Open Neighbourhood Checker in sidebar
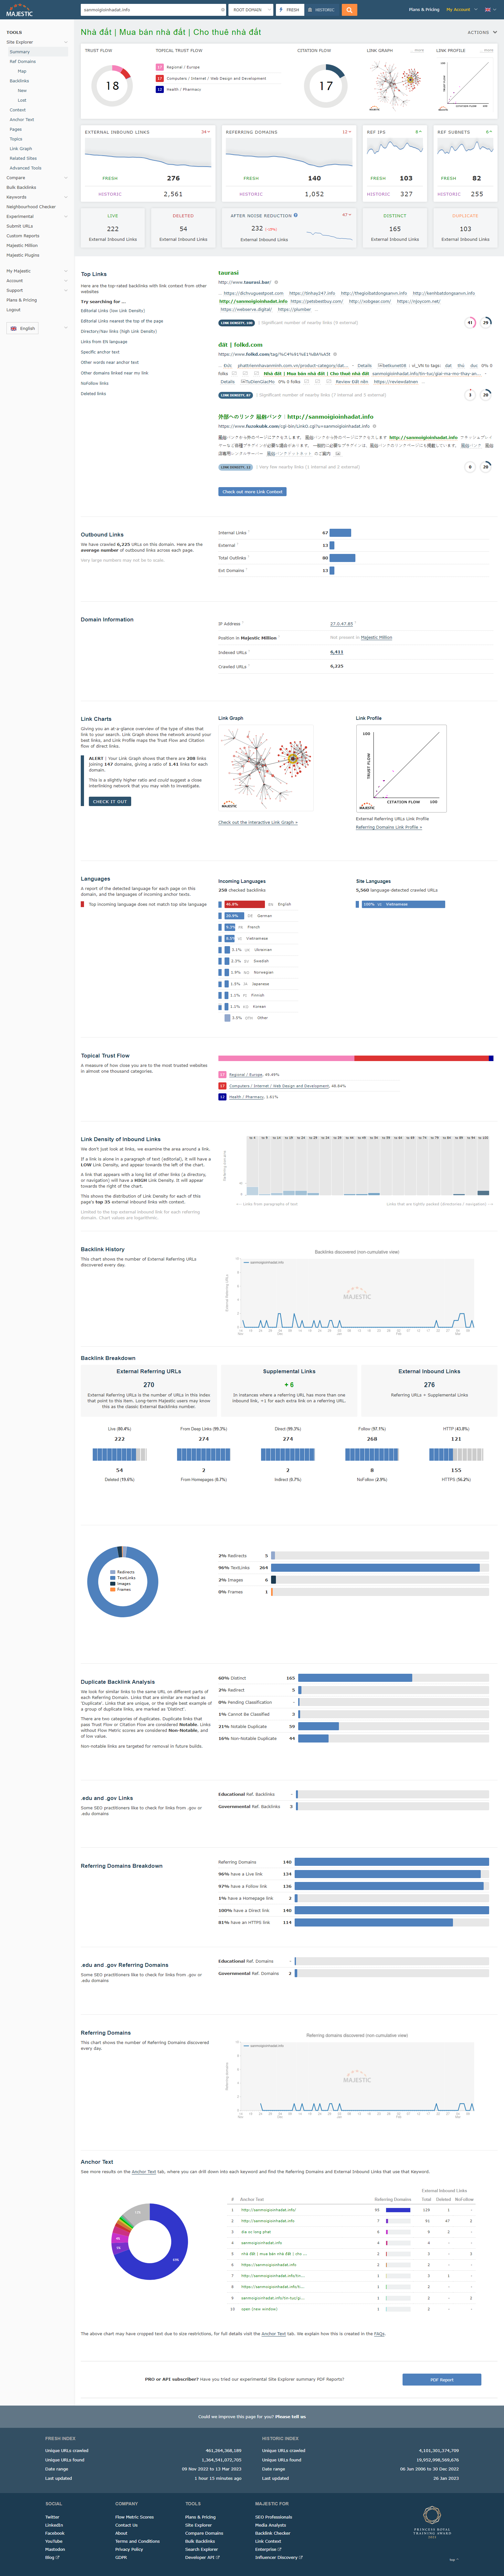This screenshot has height=2576, width=504. click(x=31, y=207)
